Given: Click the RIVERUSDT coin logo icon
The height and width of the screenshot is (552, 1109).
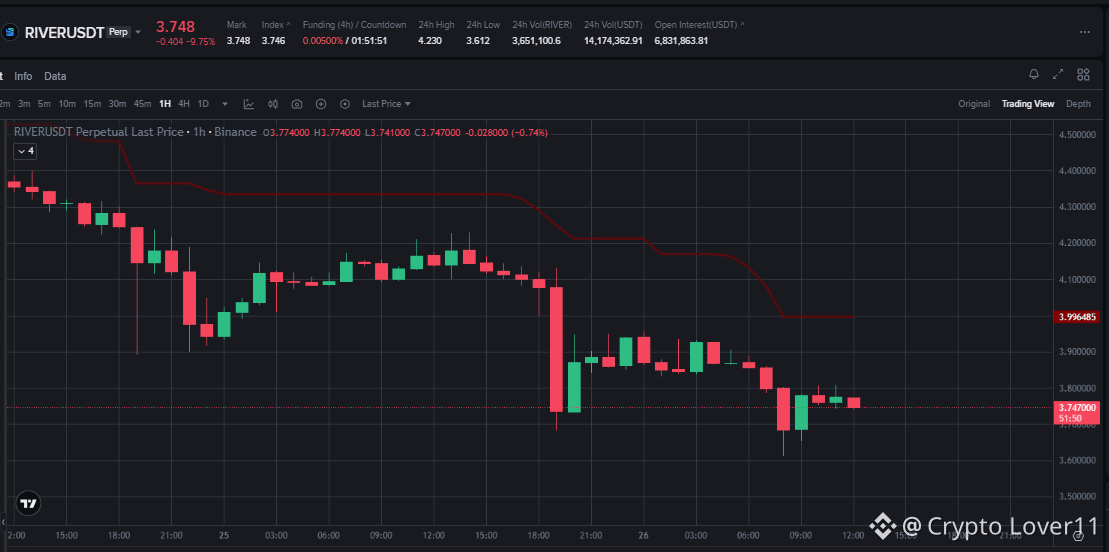Looking at the screenshot, I should 10,33.
